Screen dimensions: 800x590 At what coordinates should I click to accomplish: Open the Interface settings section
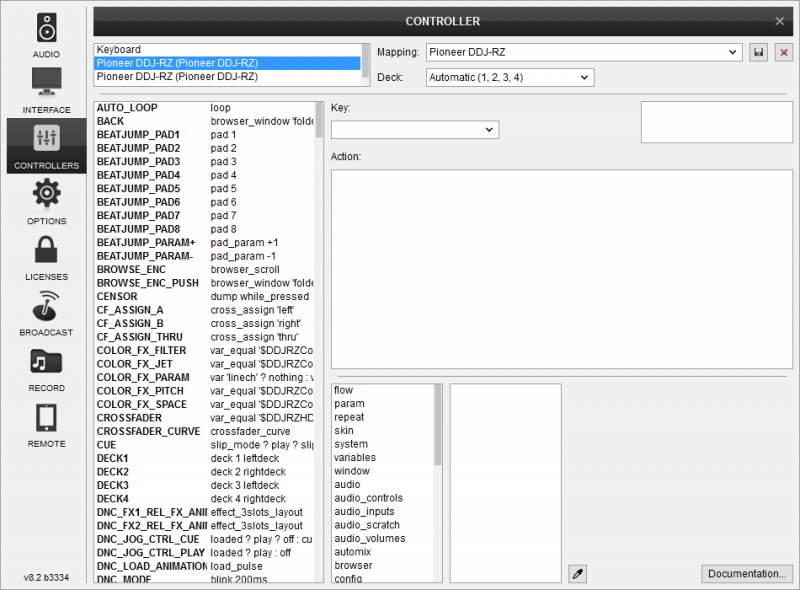pos(46,90)
